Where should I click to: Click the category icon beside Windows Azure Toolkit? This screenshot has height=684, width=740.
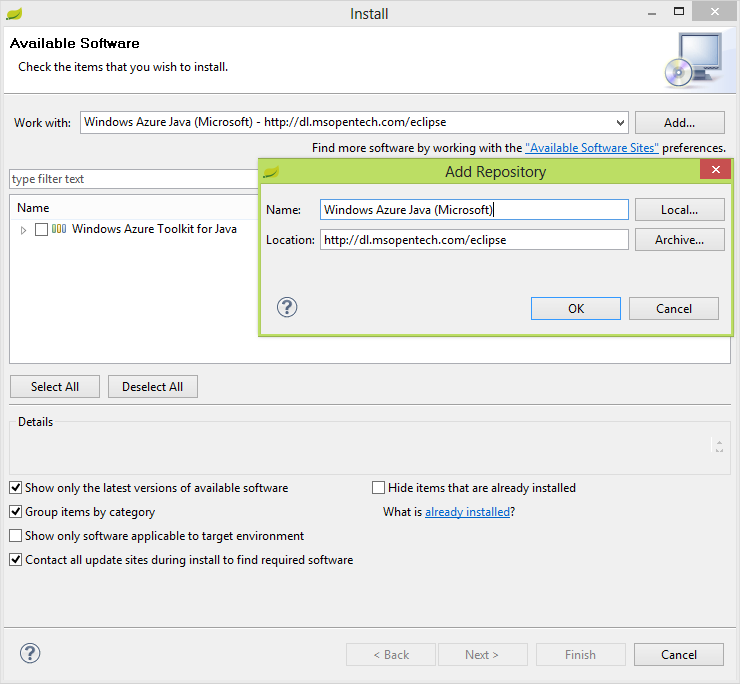(59, 229)
